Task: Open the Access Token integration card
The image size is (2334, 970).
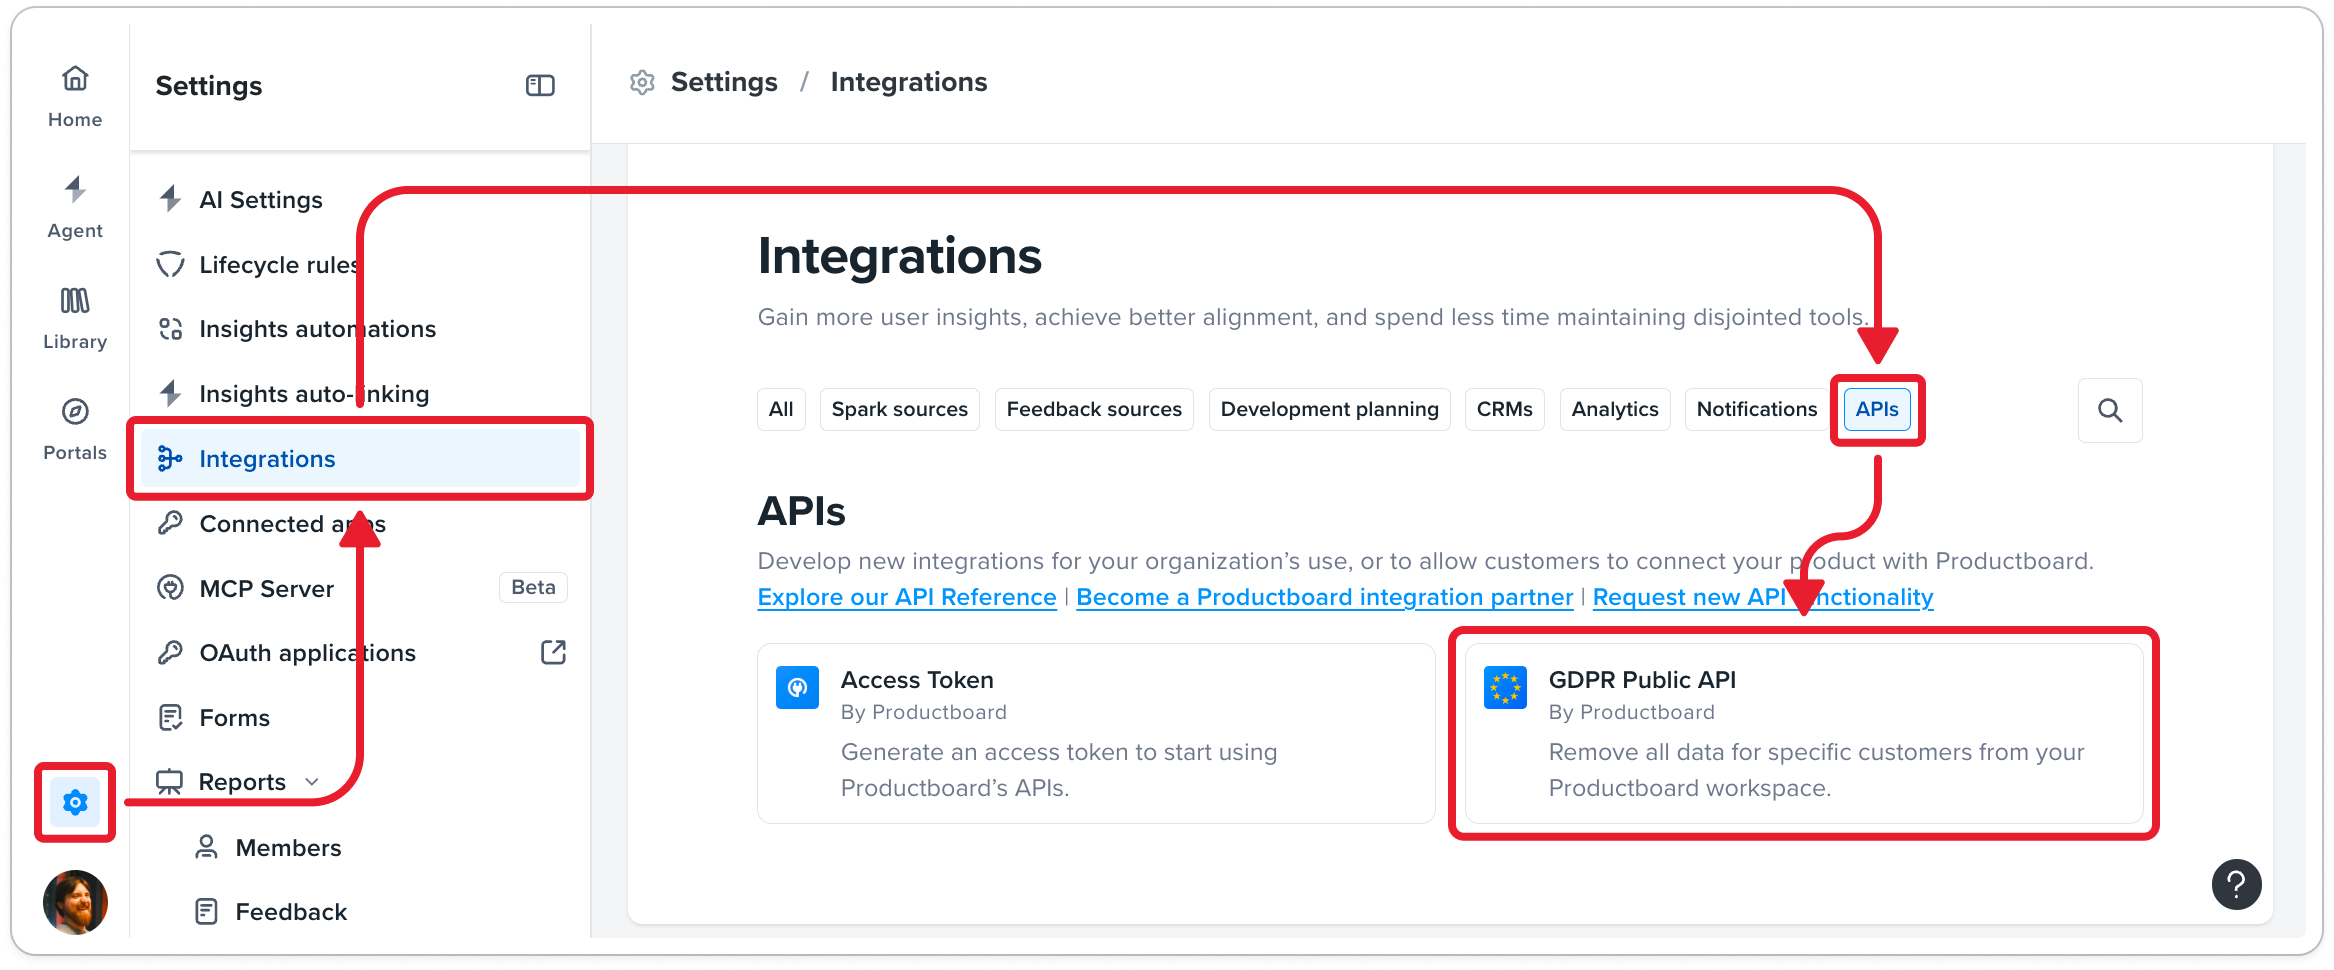Action: [1096, 733]
